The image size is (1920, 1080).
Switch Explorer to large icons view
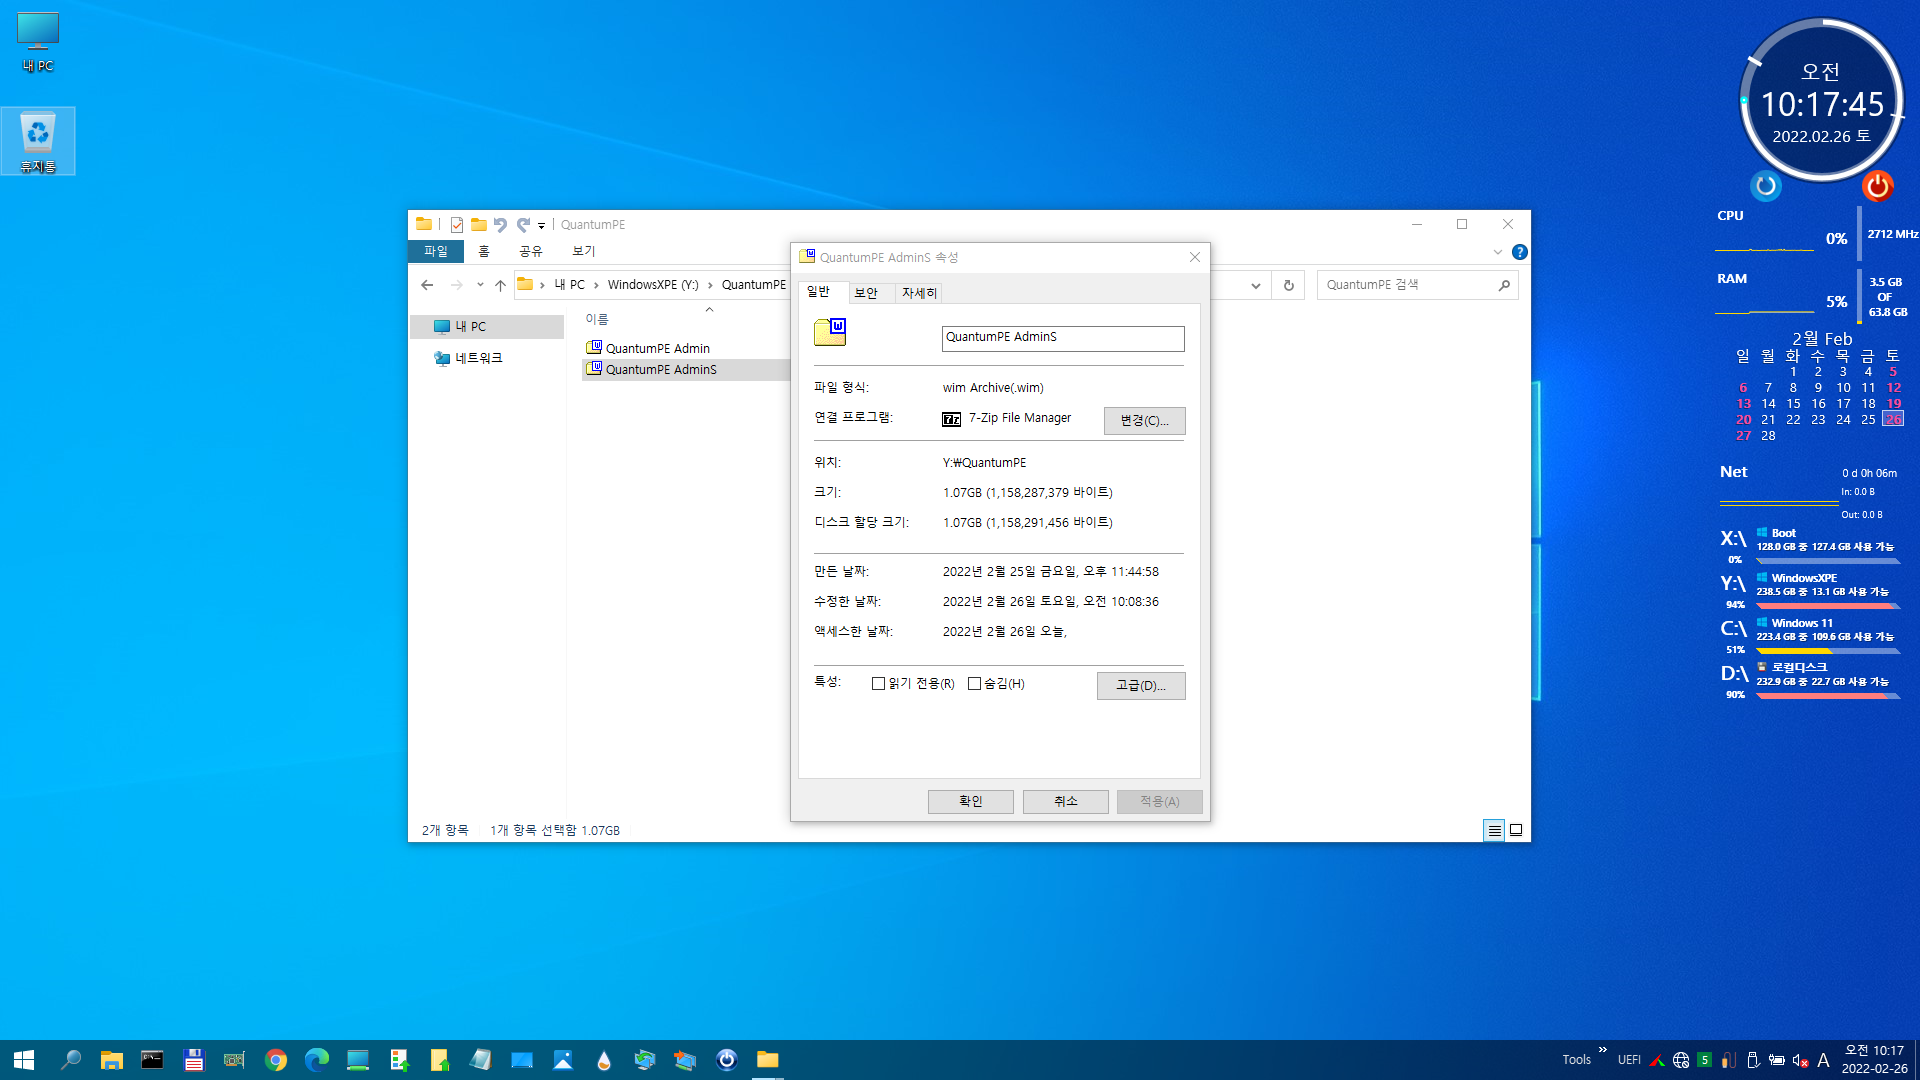coord(1516,830)
